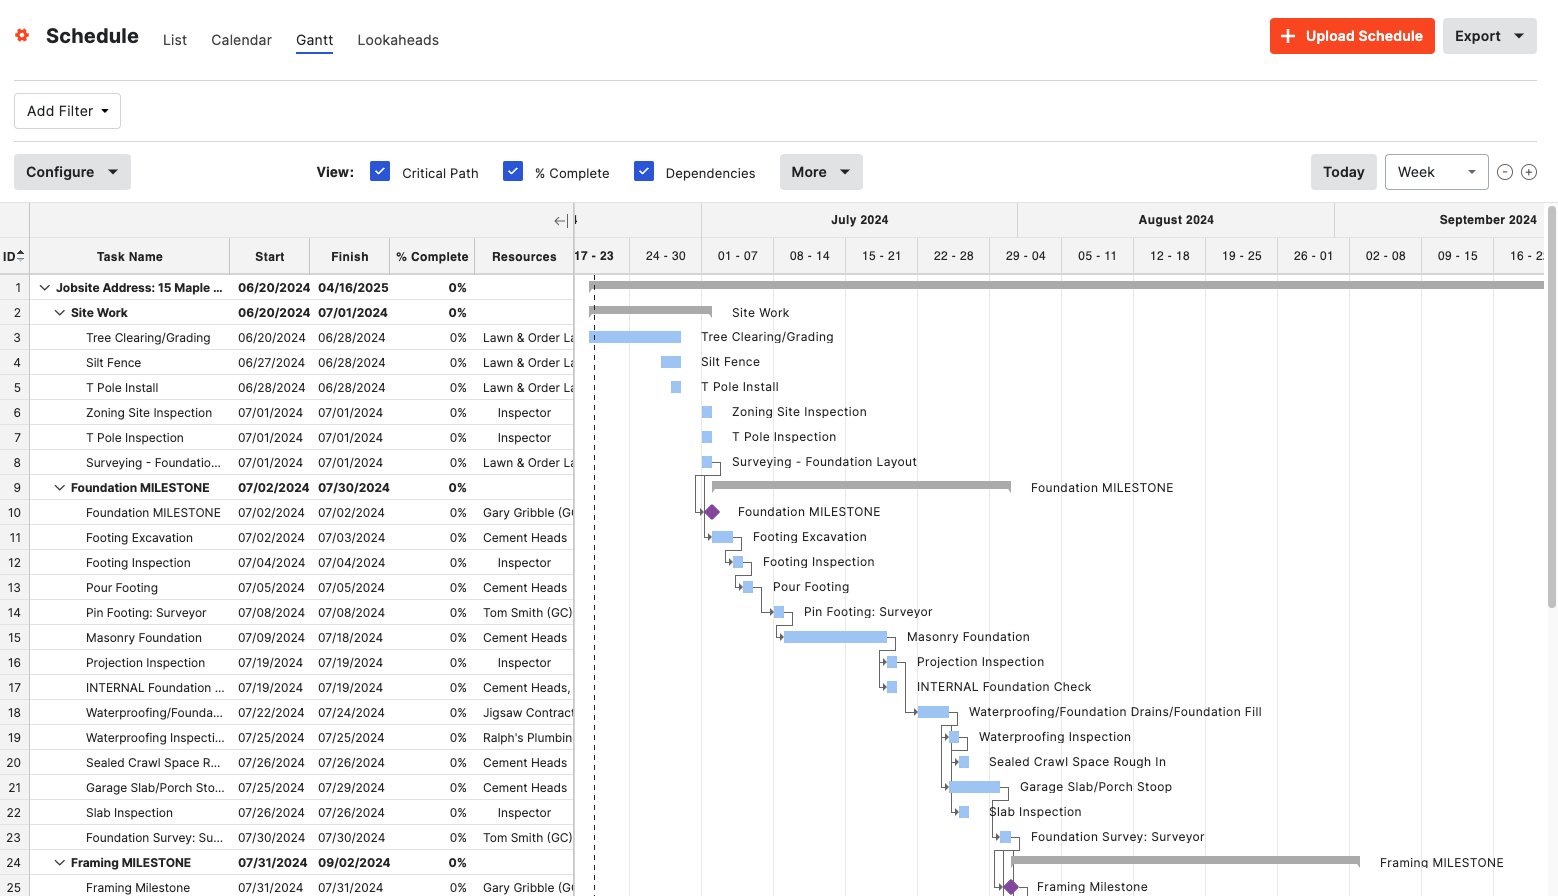Sort by the ID column arrows
The width and height of the screenshot is (1558, 896).
click(20, 256)
